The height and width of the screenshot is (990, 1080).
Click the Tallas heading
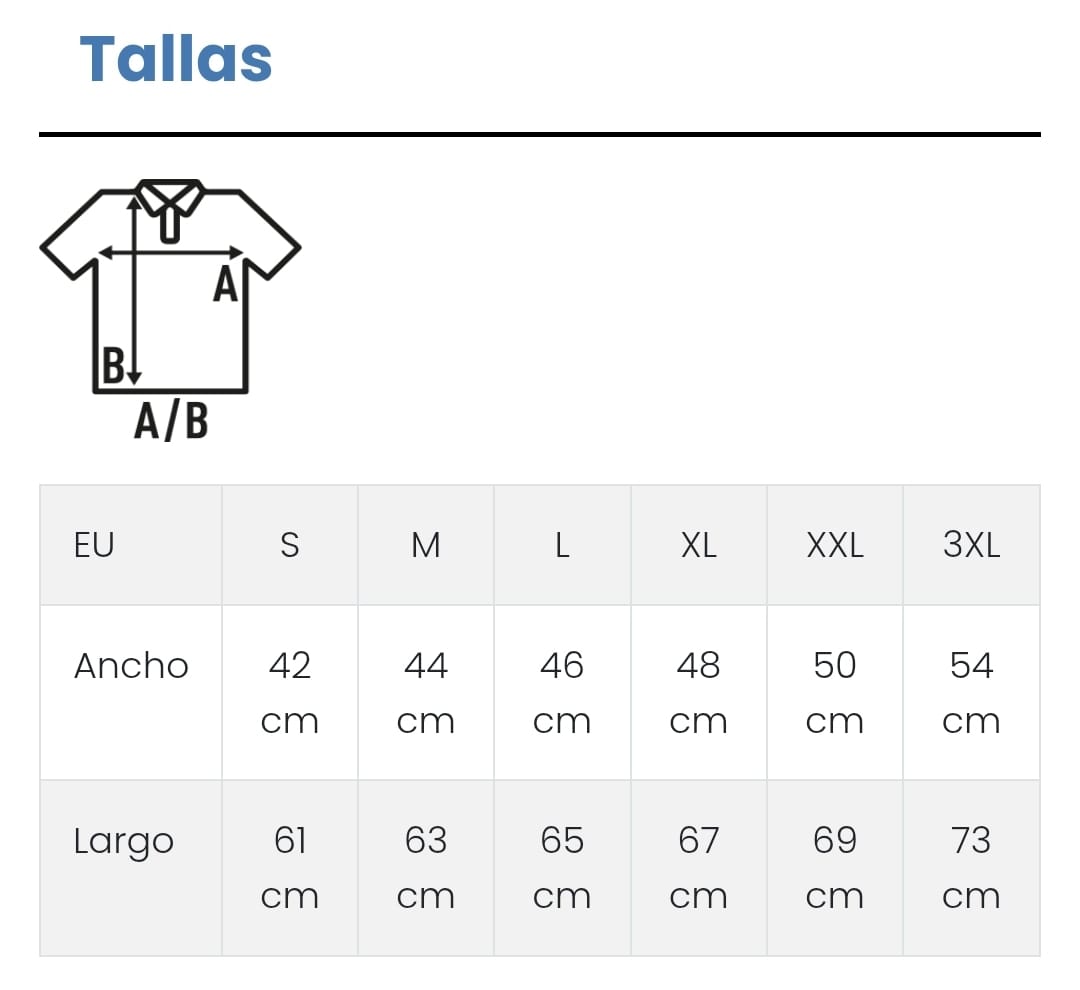[176, 59]
